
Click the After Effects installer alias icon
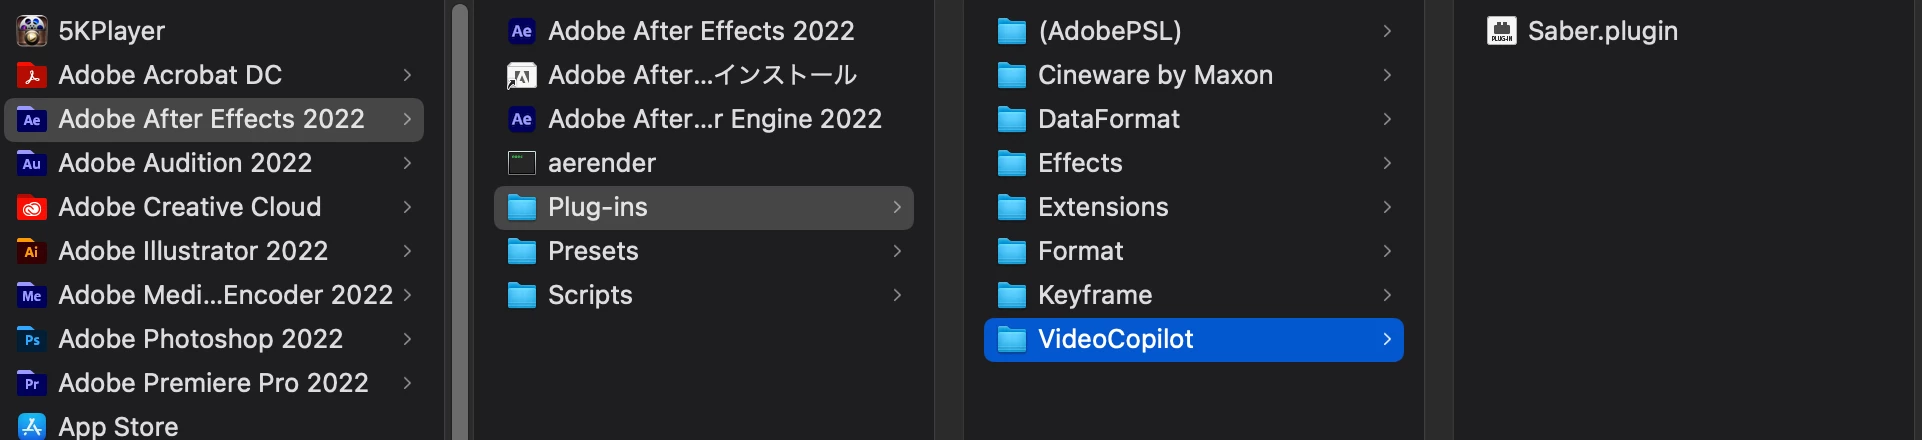click(522, 75)
